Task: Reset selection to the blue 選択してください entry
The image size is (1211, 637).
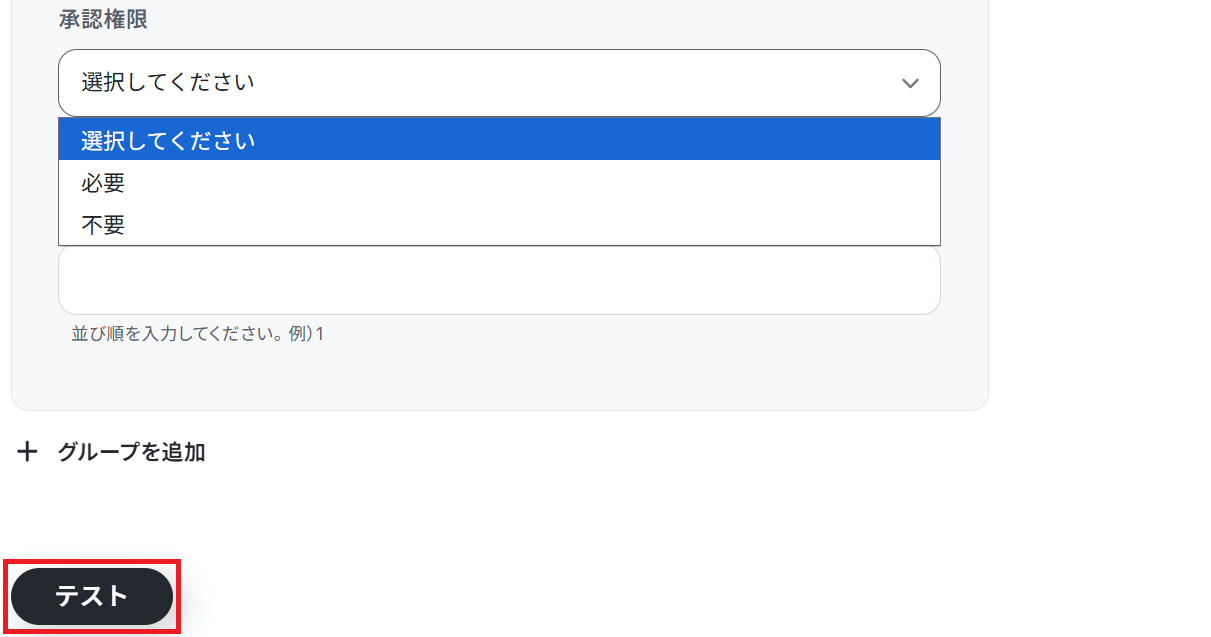Action: coord(168,140)
